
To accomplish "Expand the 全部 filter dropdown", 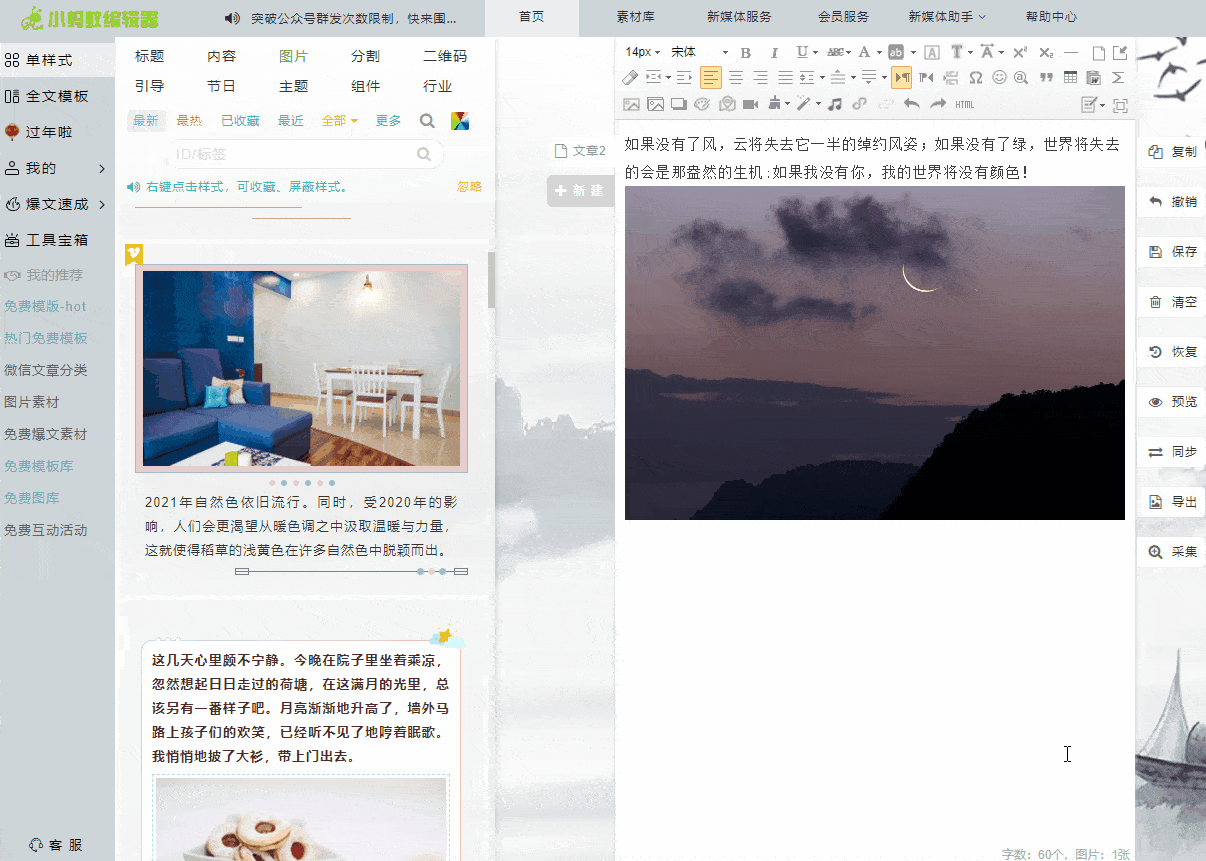I will (x=339, y=121).
